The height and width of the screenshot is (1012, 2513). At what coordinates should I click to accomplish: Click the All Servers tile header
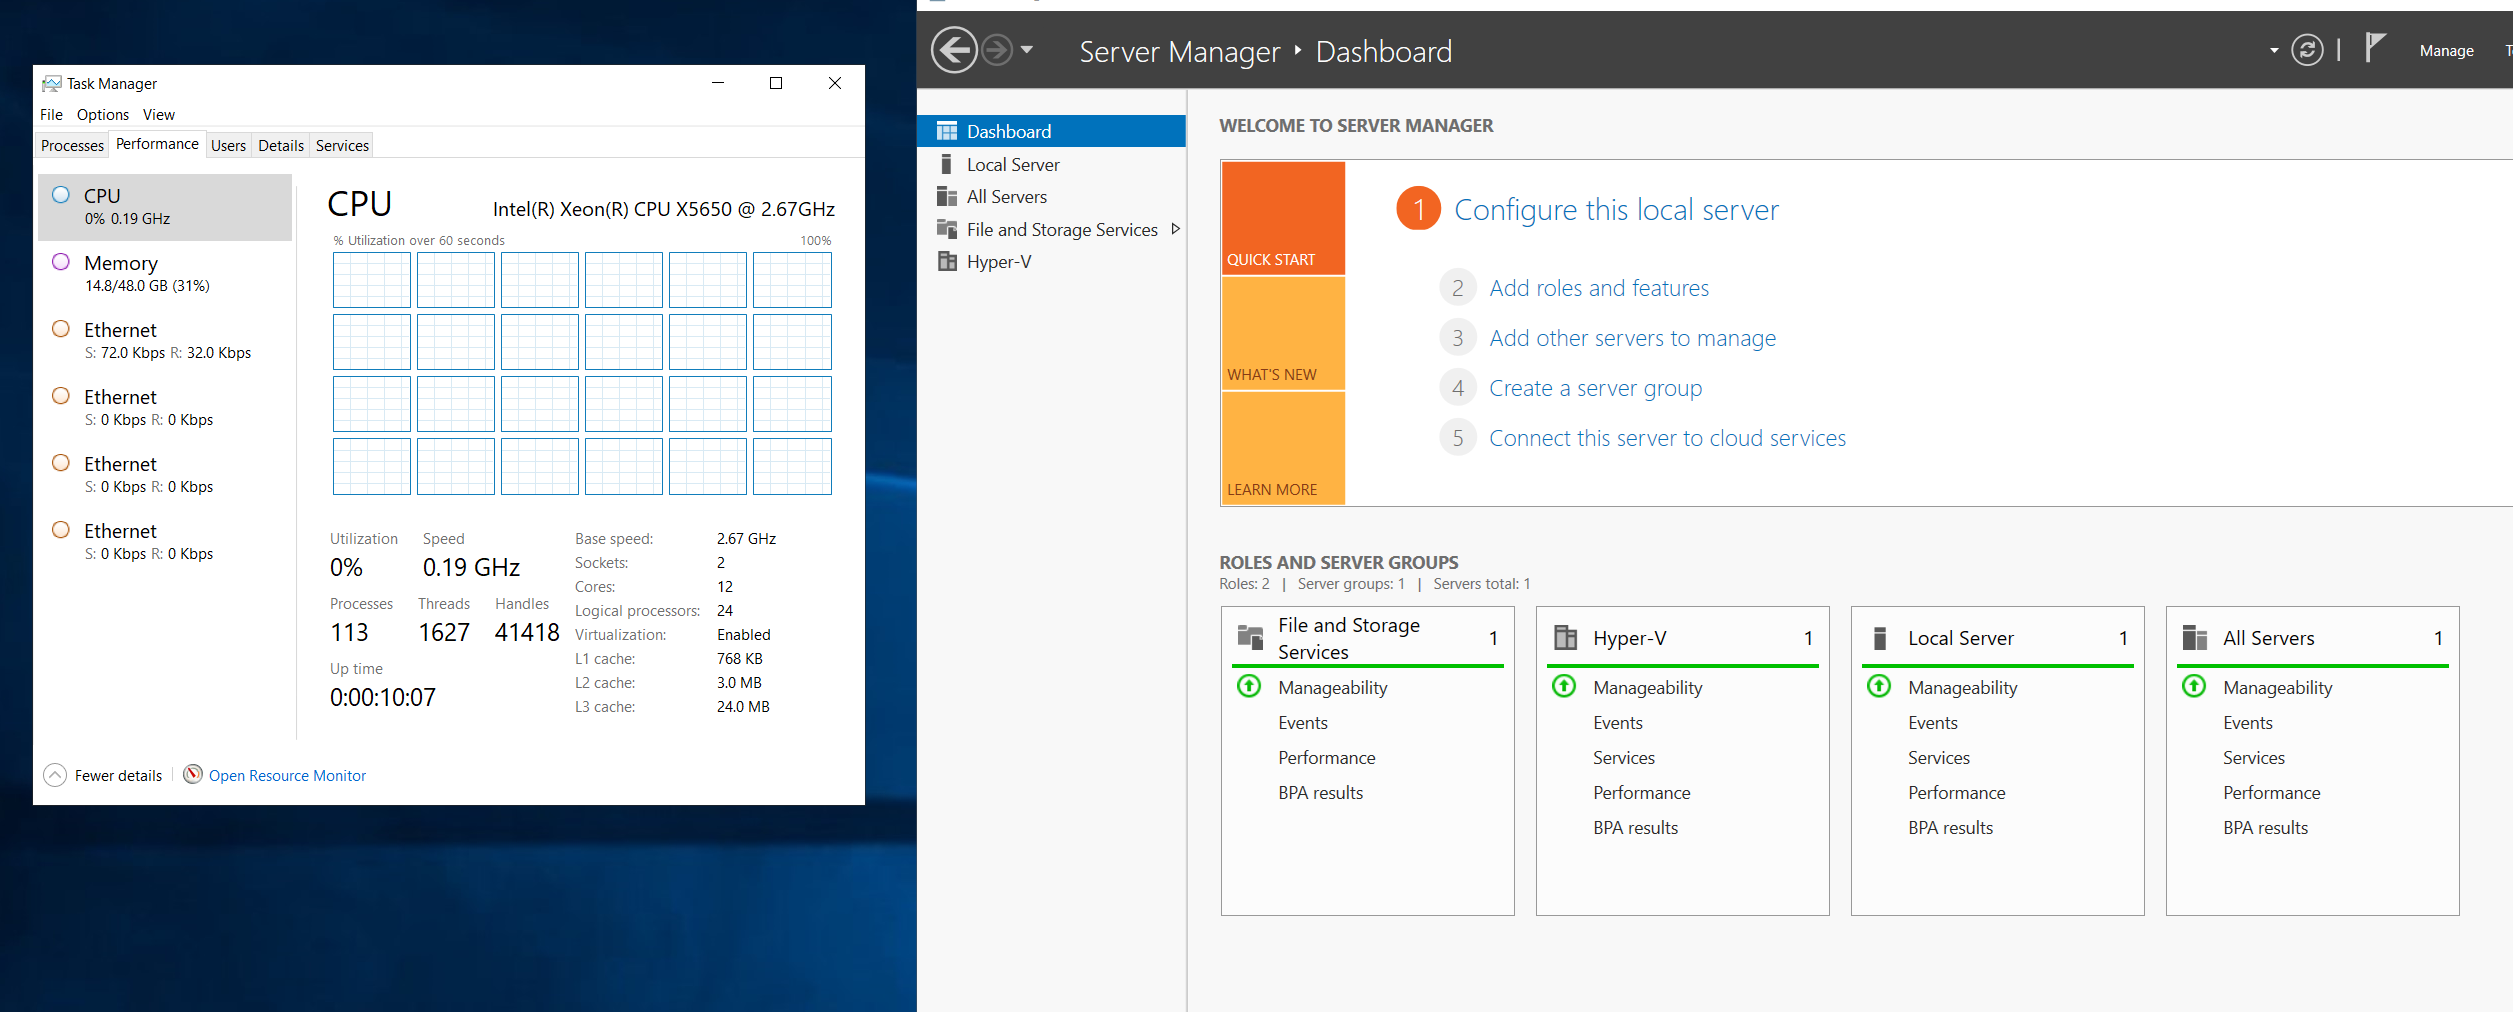click(x=2312, y=638)
